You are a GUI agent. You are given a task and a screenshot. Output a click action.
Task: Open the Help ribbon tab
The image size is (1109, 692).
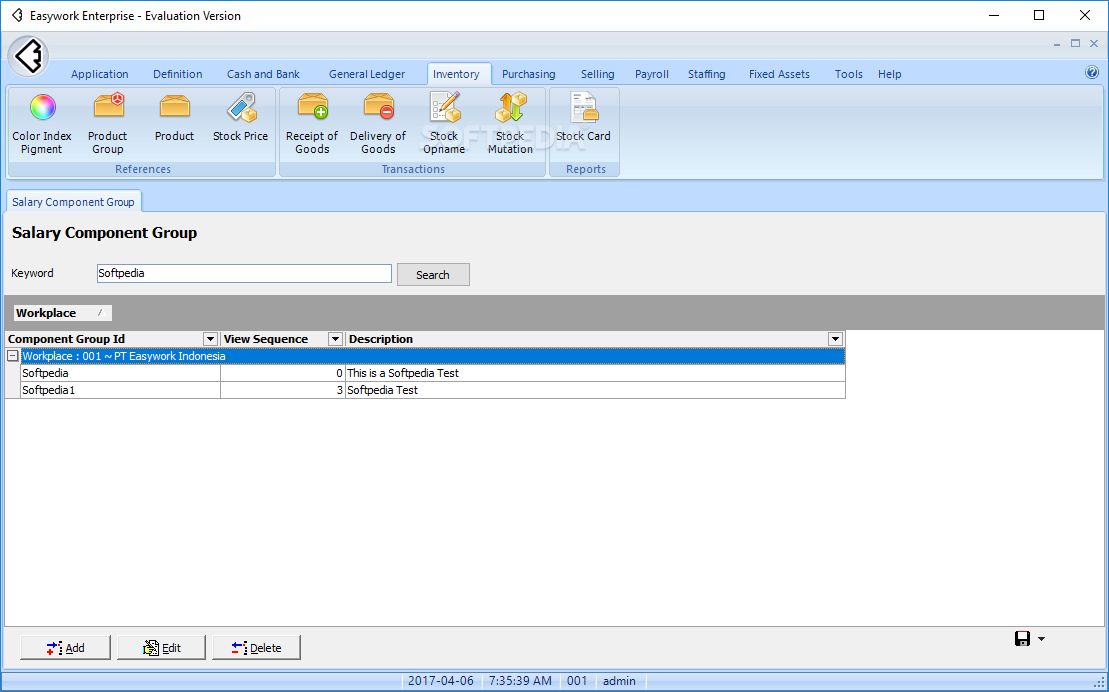(889, 74)
